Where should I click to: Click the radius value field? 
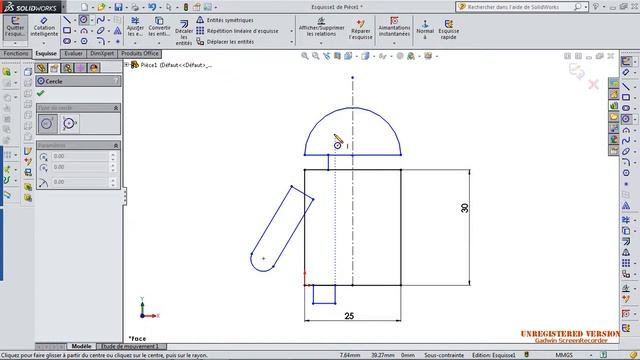click(80, 182)
